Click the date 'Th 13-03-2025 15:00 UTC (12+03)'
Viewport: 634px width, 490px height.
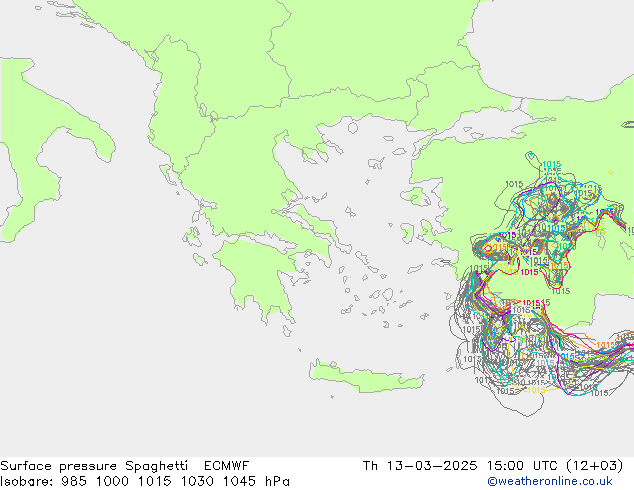(x=493, y=466)
